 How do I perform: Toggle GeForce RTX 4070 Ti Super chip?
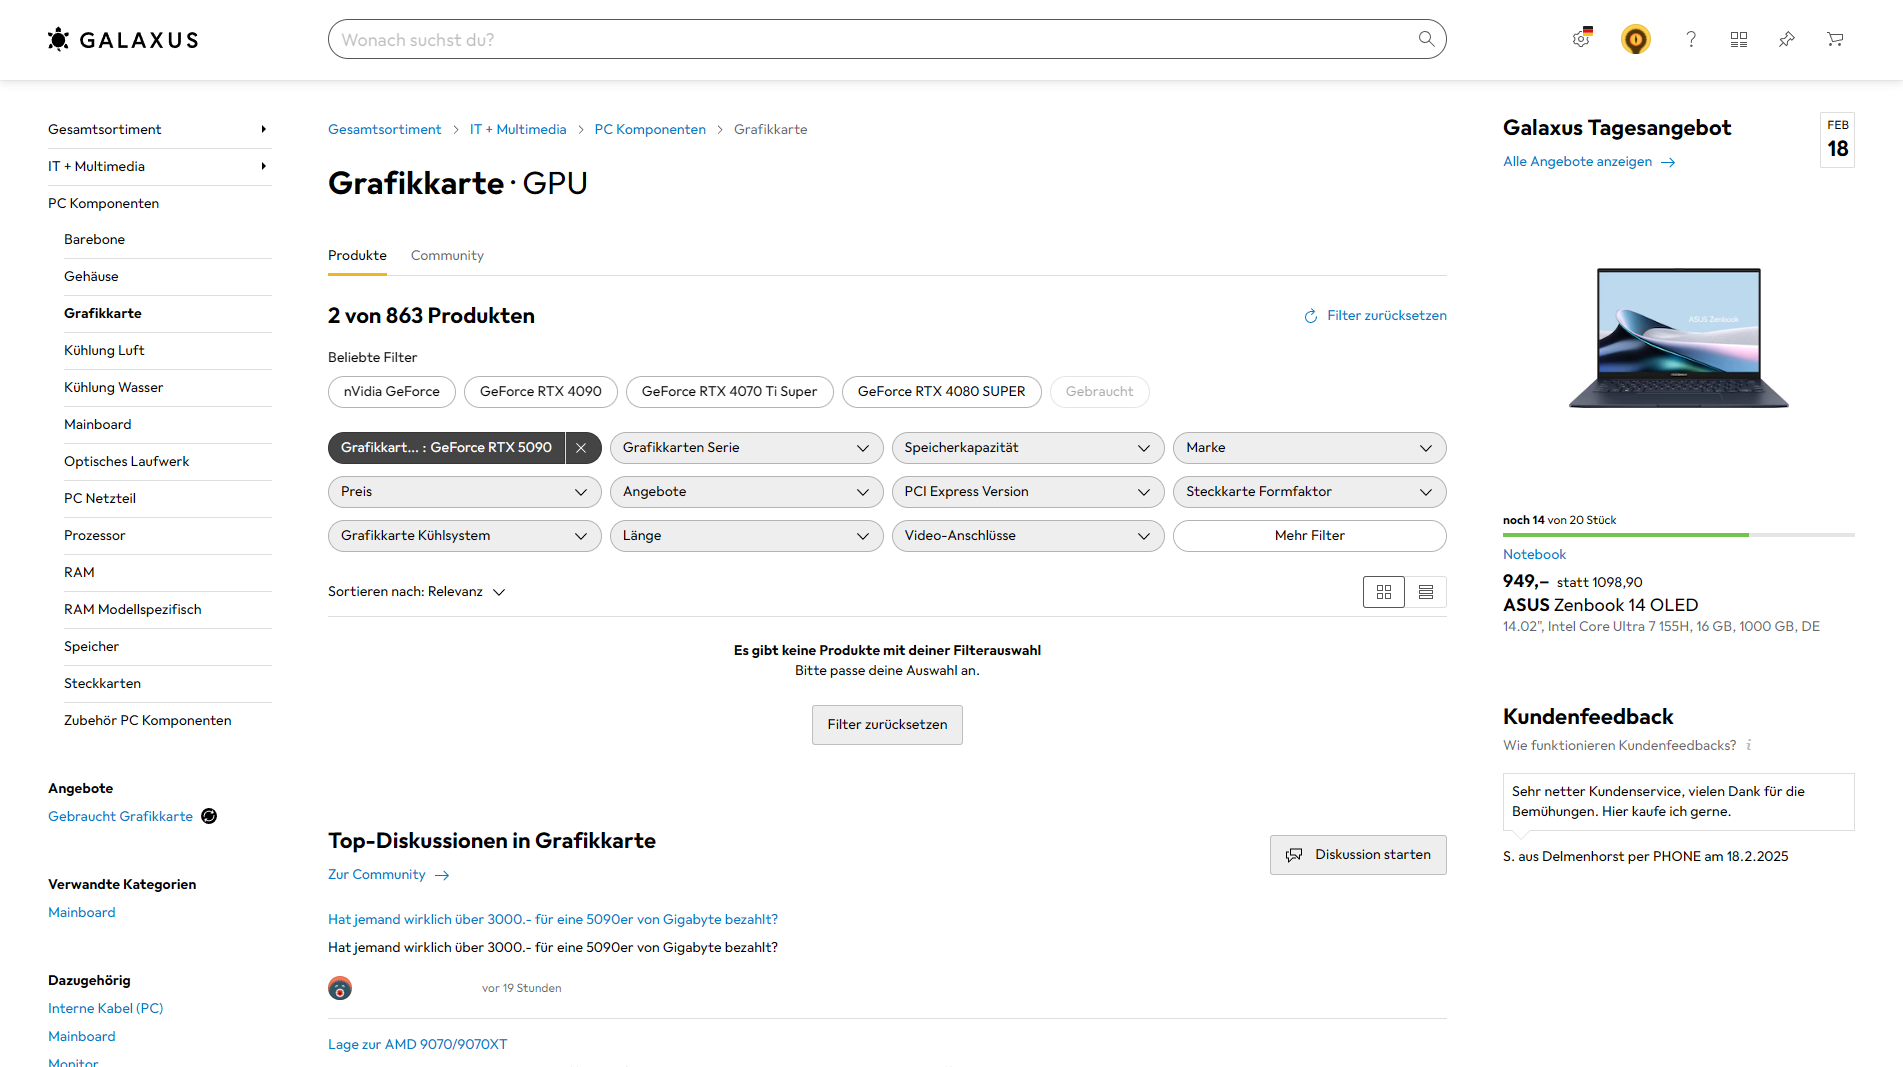point(730,392)
